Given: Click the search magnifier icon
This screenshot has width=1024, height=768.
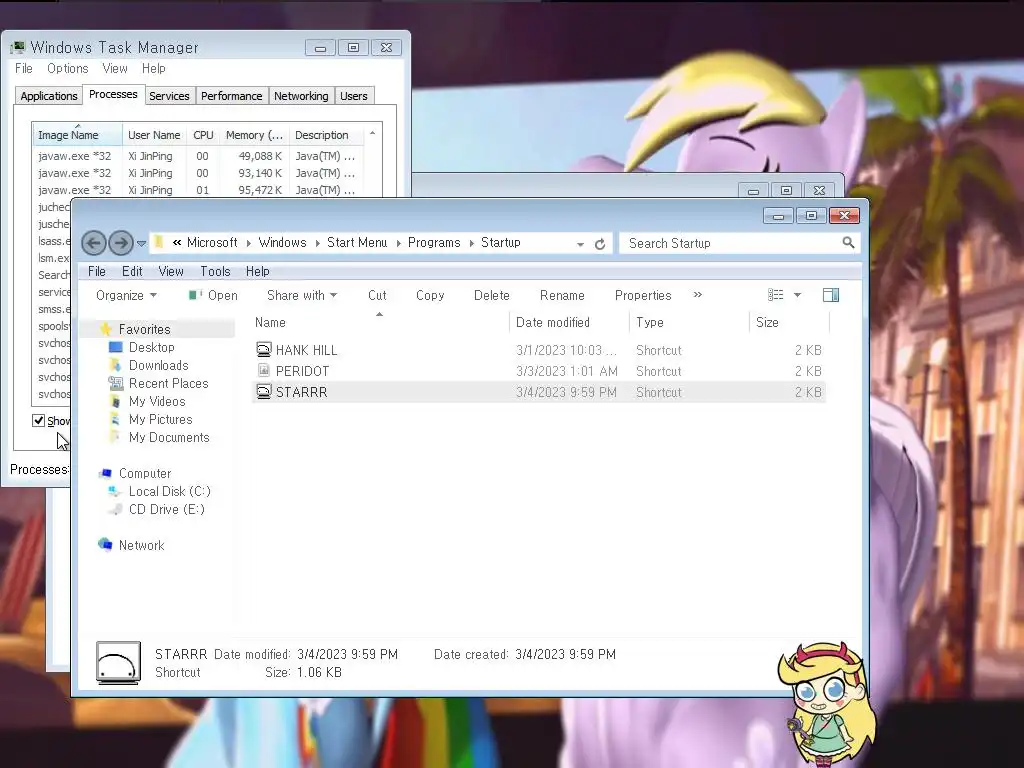Looking at the screenshot, I should click(848, 243).
